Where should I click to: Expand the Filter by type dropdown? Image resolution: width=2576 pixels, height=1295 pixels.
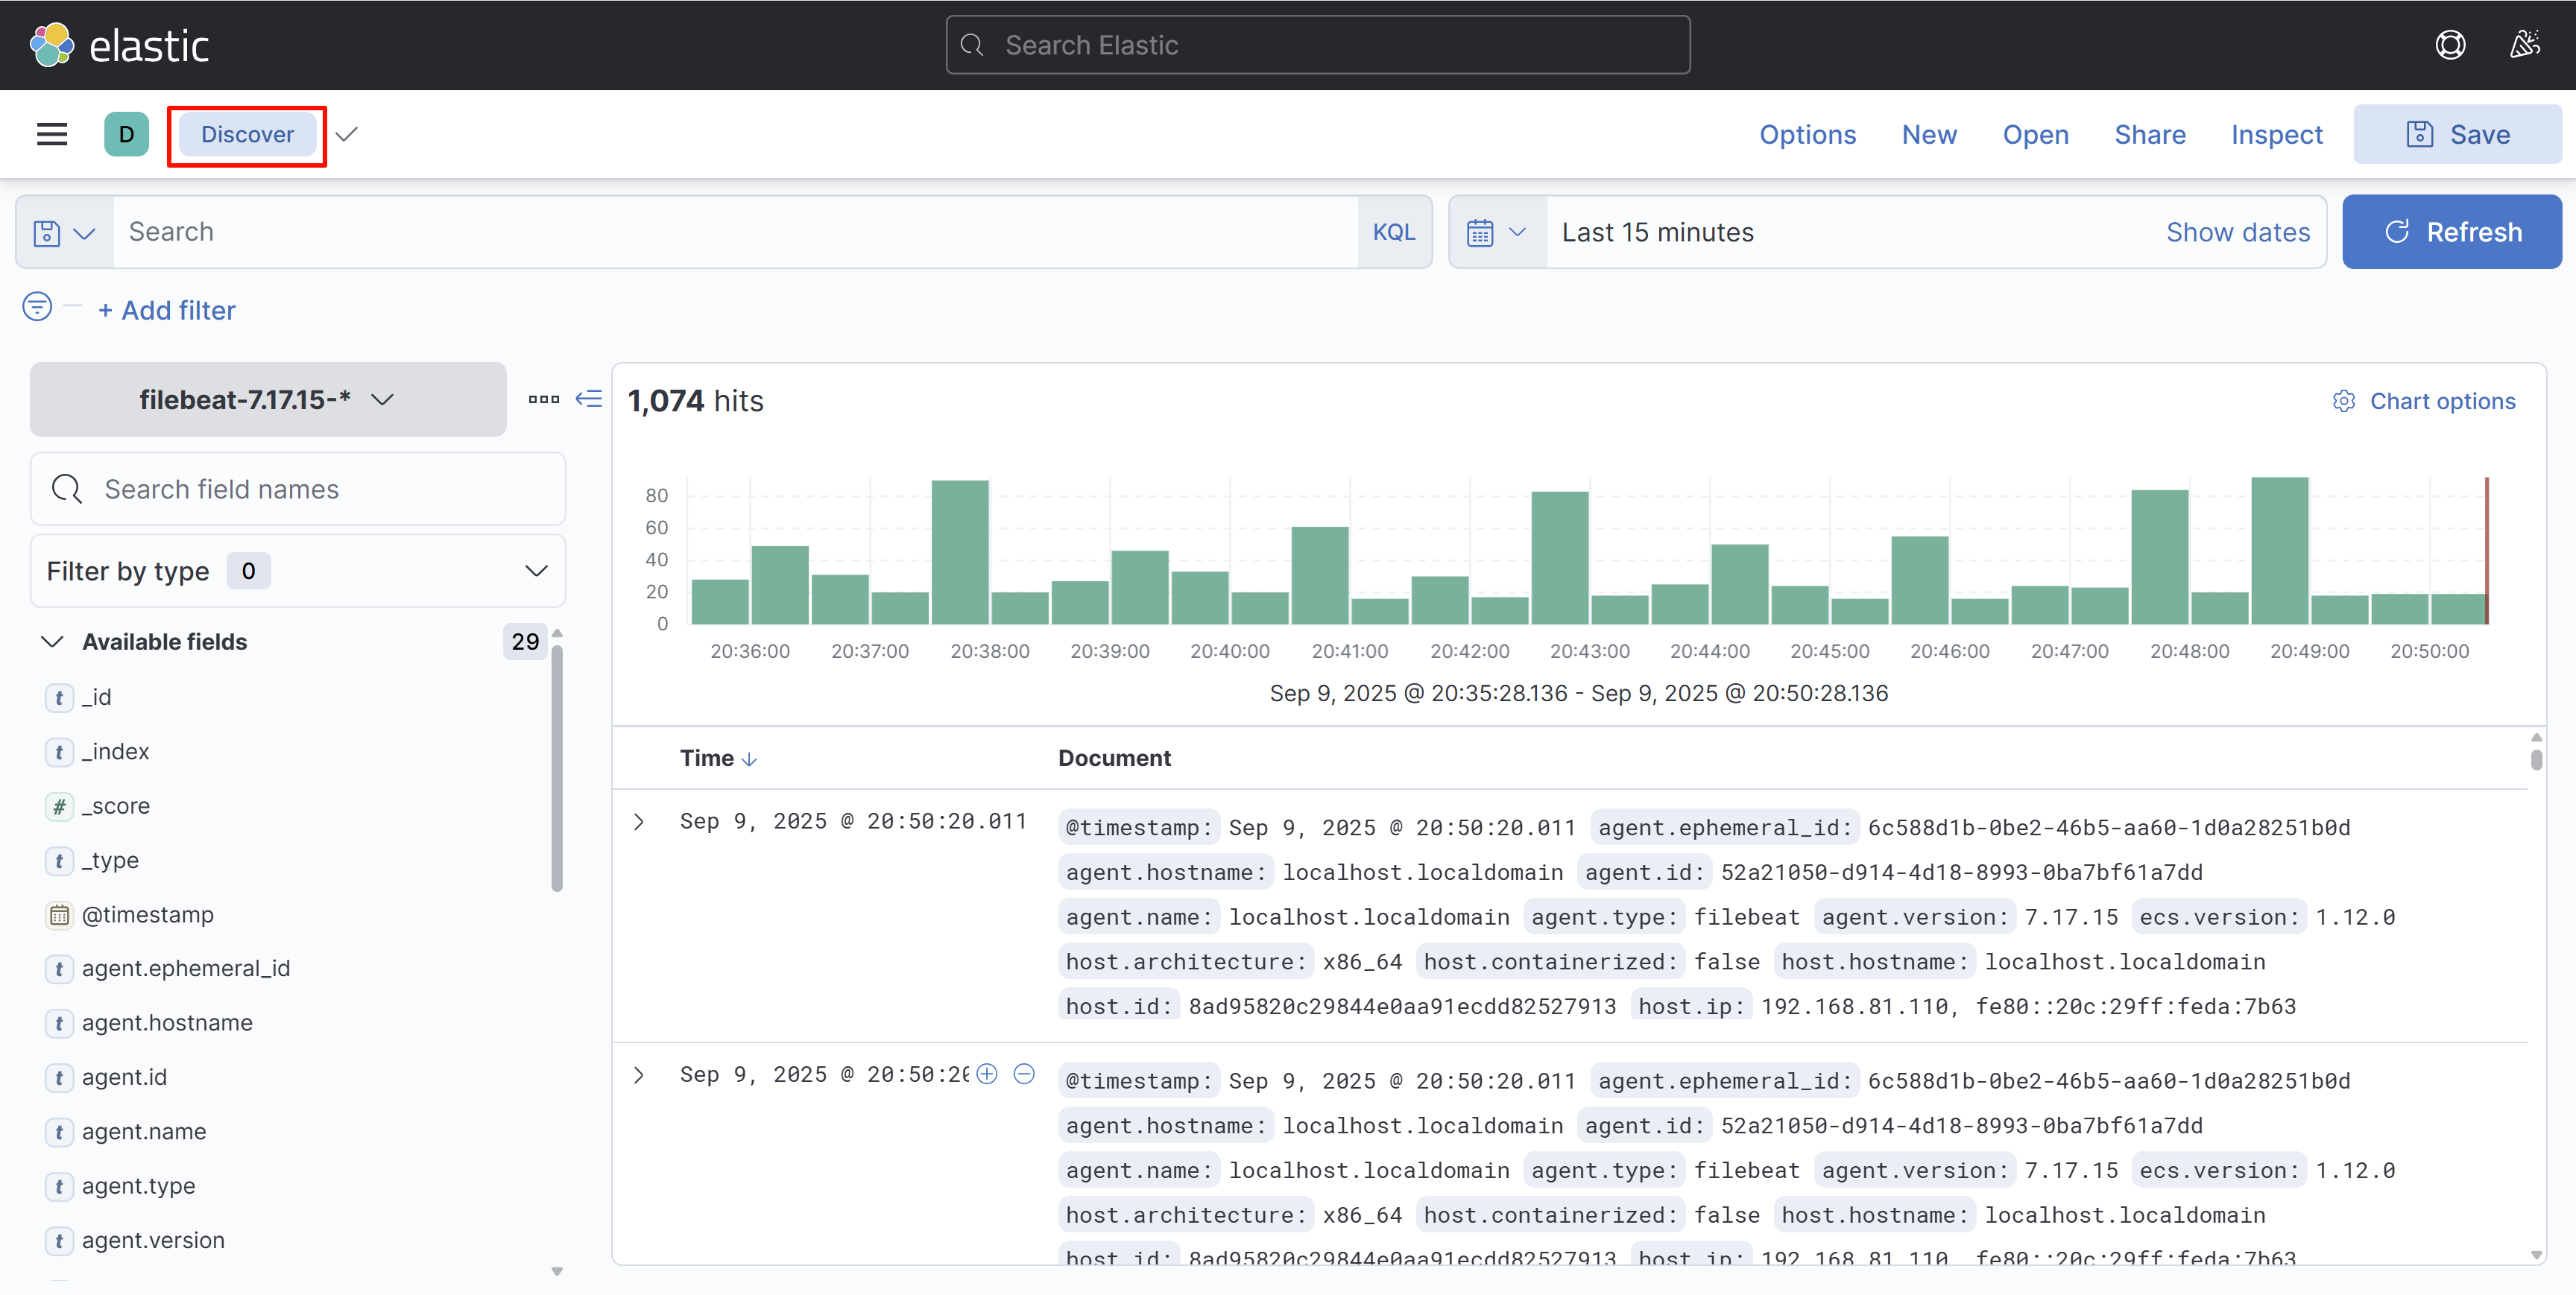[297, 571]
